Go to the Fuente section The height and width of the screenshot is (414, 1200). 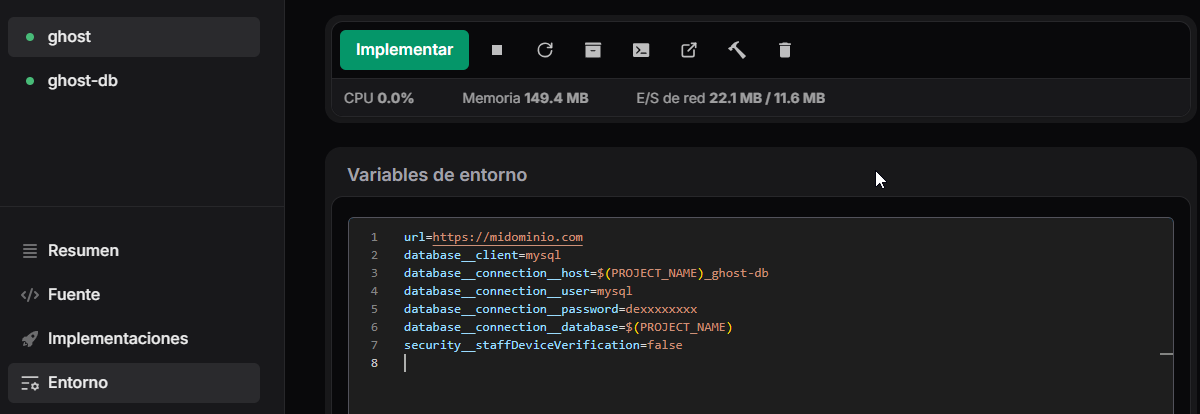pyautogui.click(x=73, y=295)
